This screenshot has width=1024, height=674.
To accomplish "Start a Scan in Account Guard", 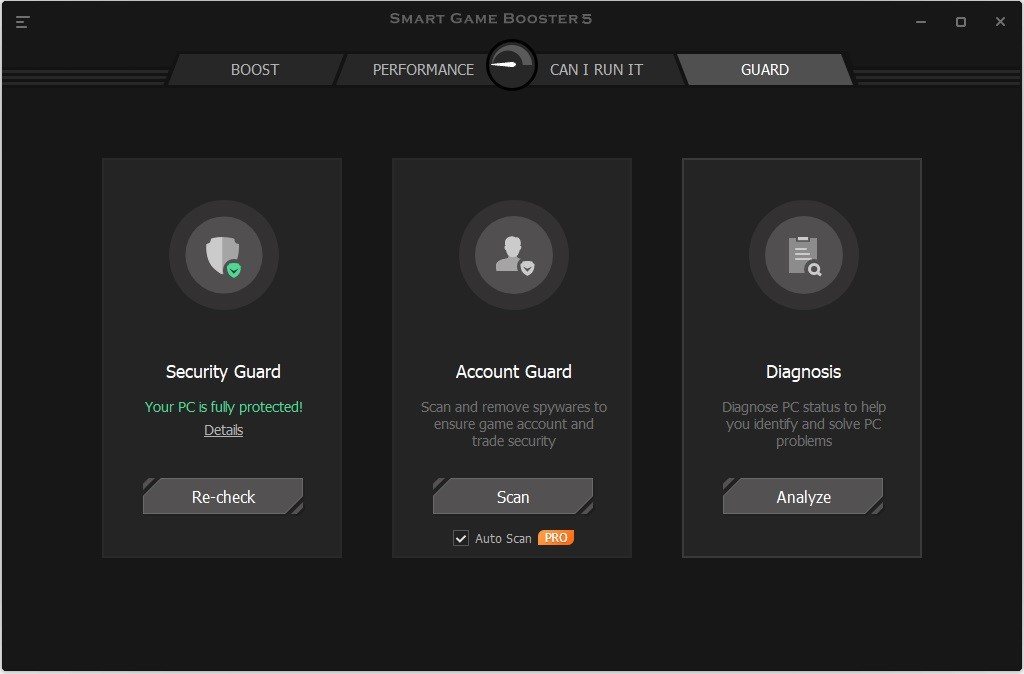I will [513, 496].
